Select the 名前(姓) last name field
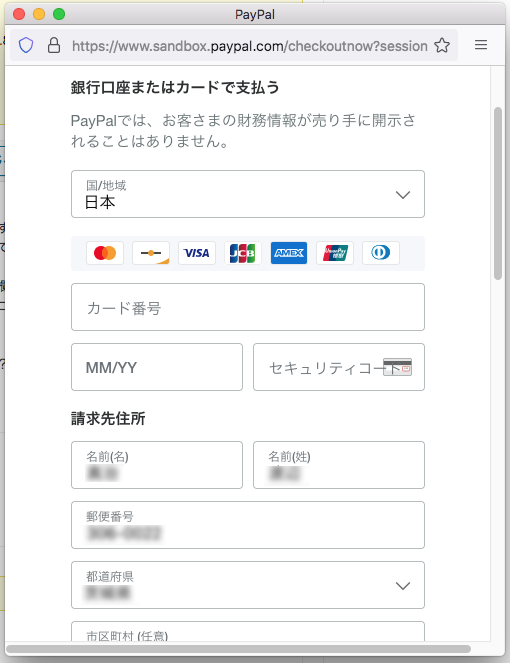The image size is (510, 663). 339,465
